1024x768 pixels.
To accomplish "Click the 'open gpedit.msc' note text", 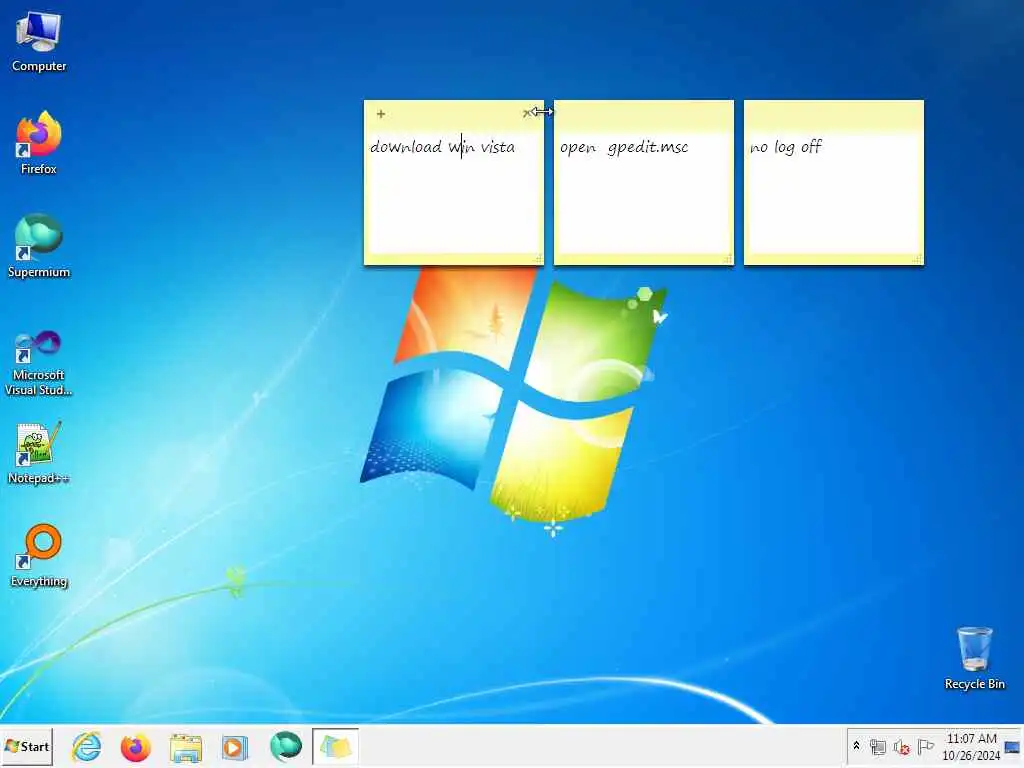I will point(624,148).
